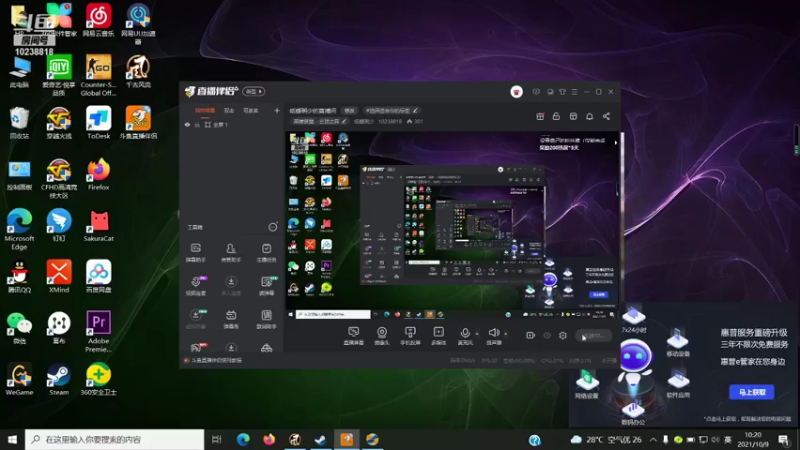800x450 pixels.
Task: Open the gift box icon with red dot
Action: [540, 116]
